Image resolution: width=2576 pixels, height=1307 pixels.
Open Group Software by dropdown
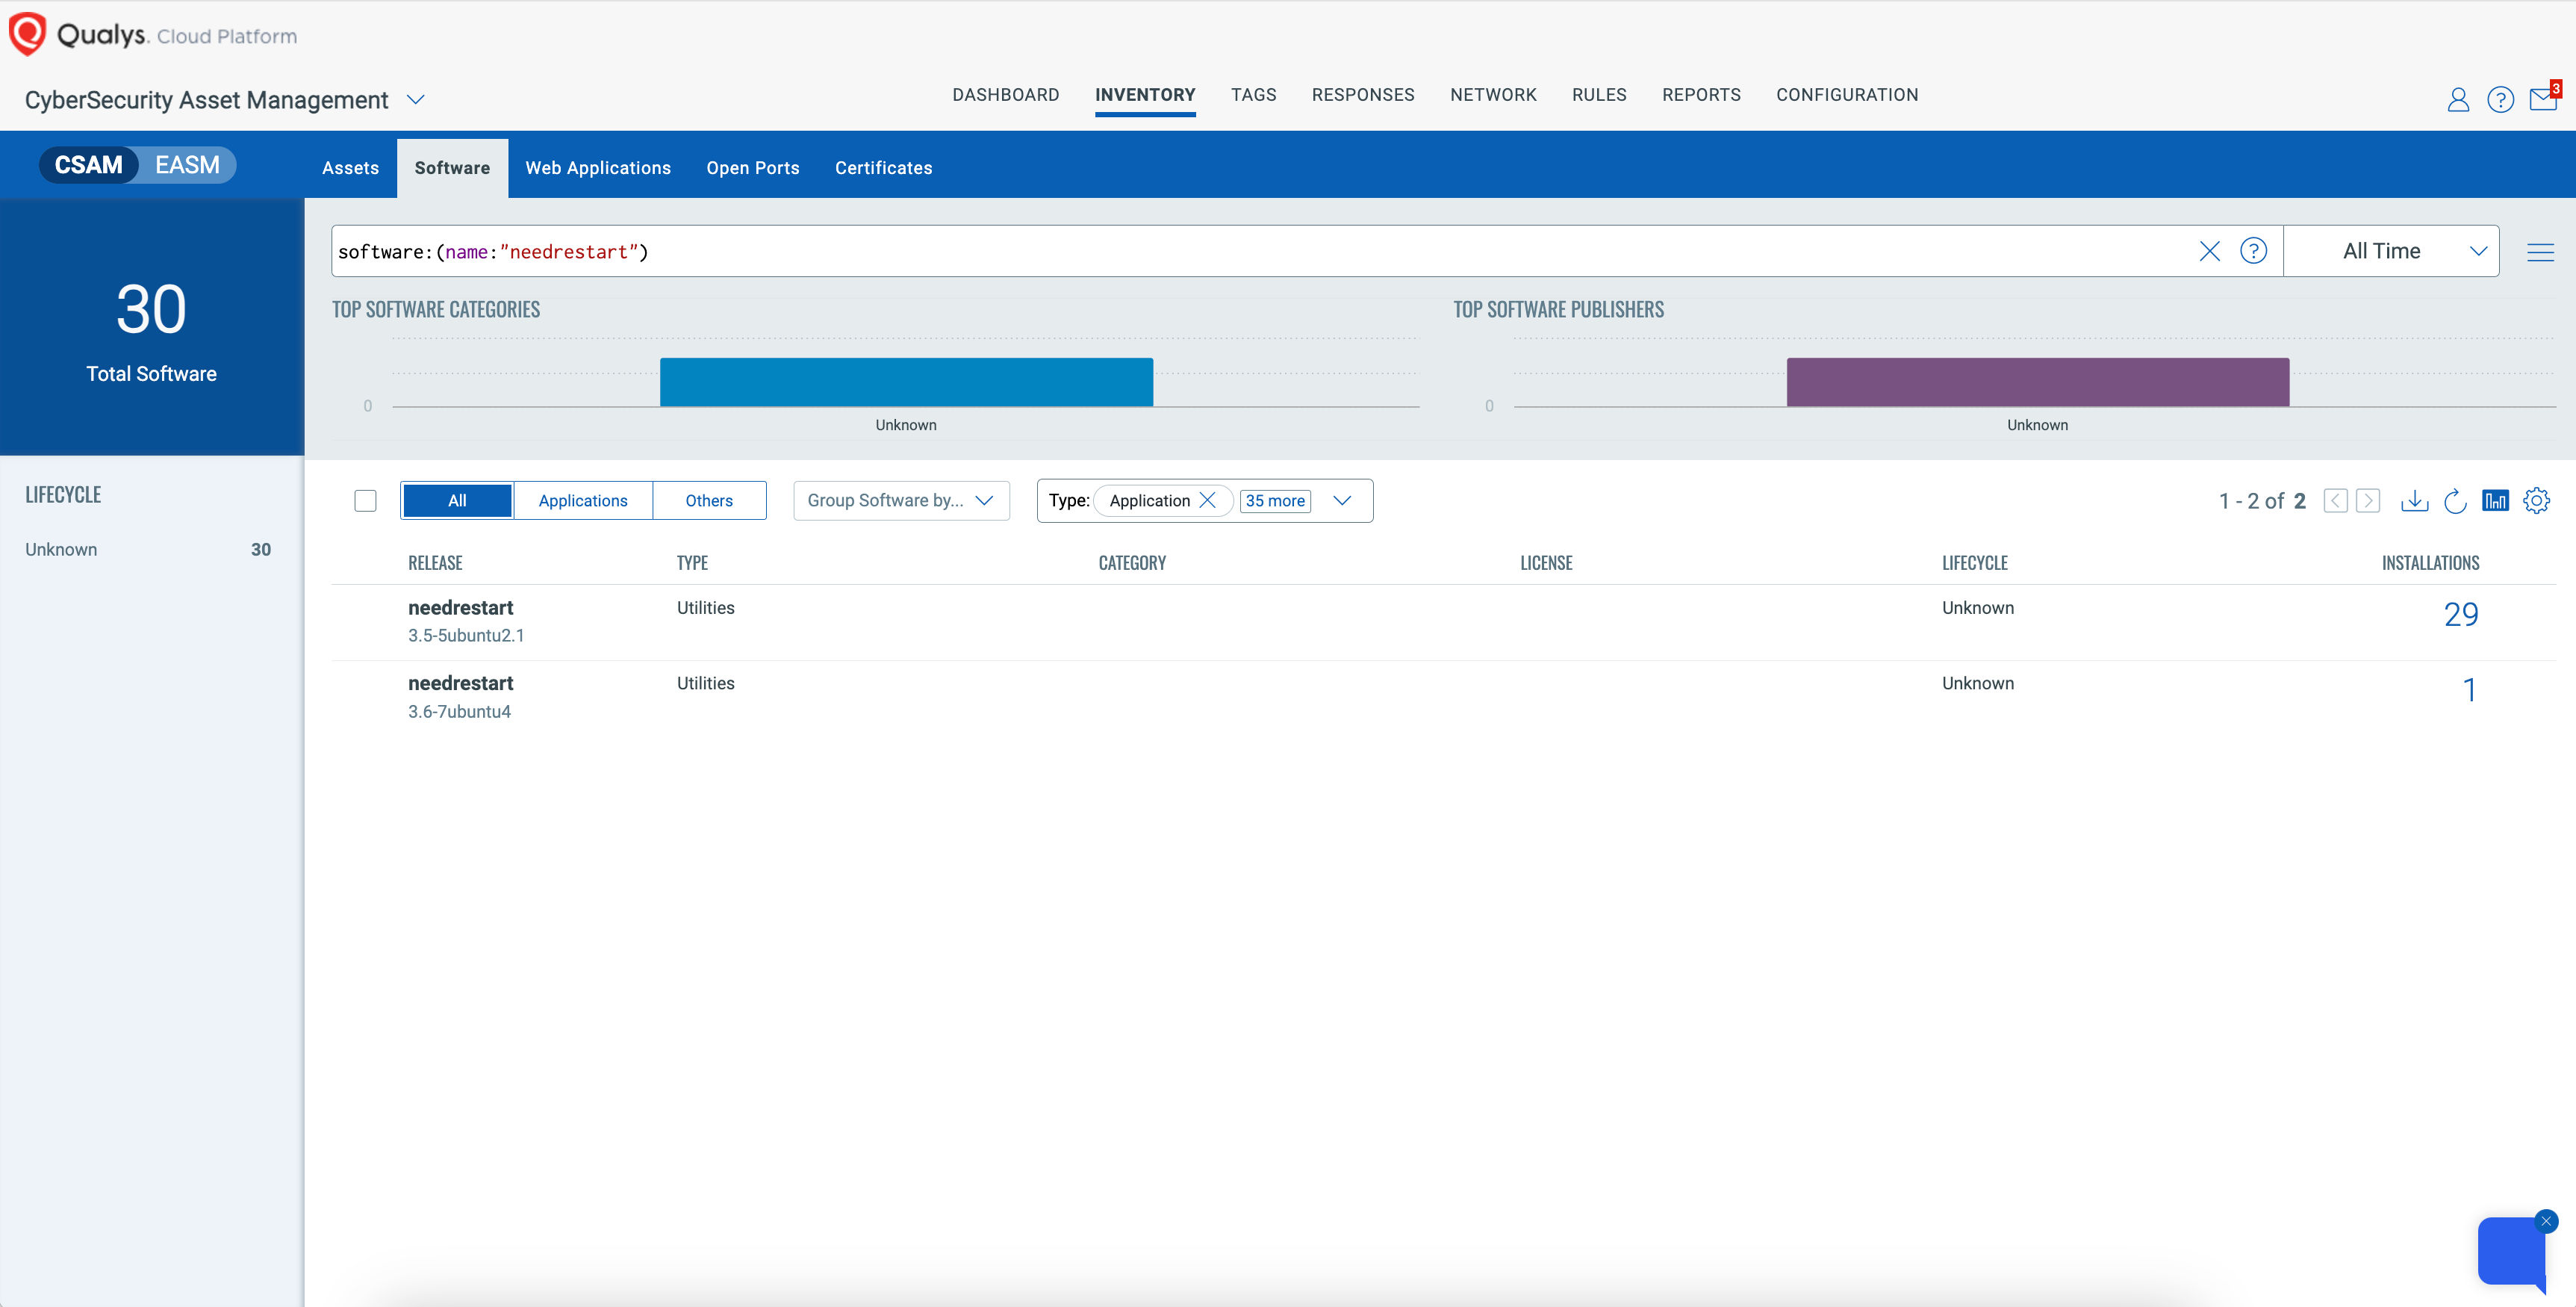[900, 501]
